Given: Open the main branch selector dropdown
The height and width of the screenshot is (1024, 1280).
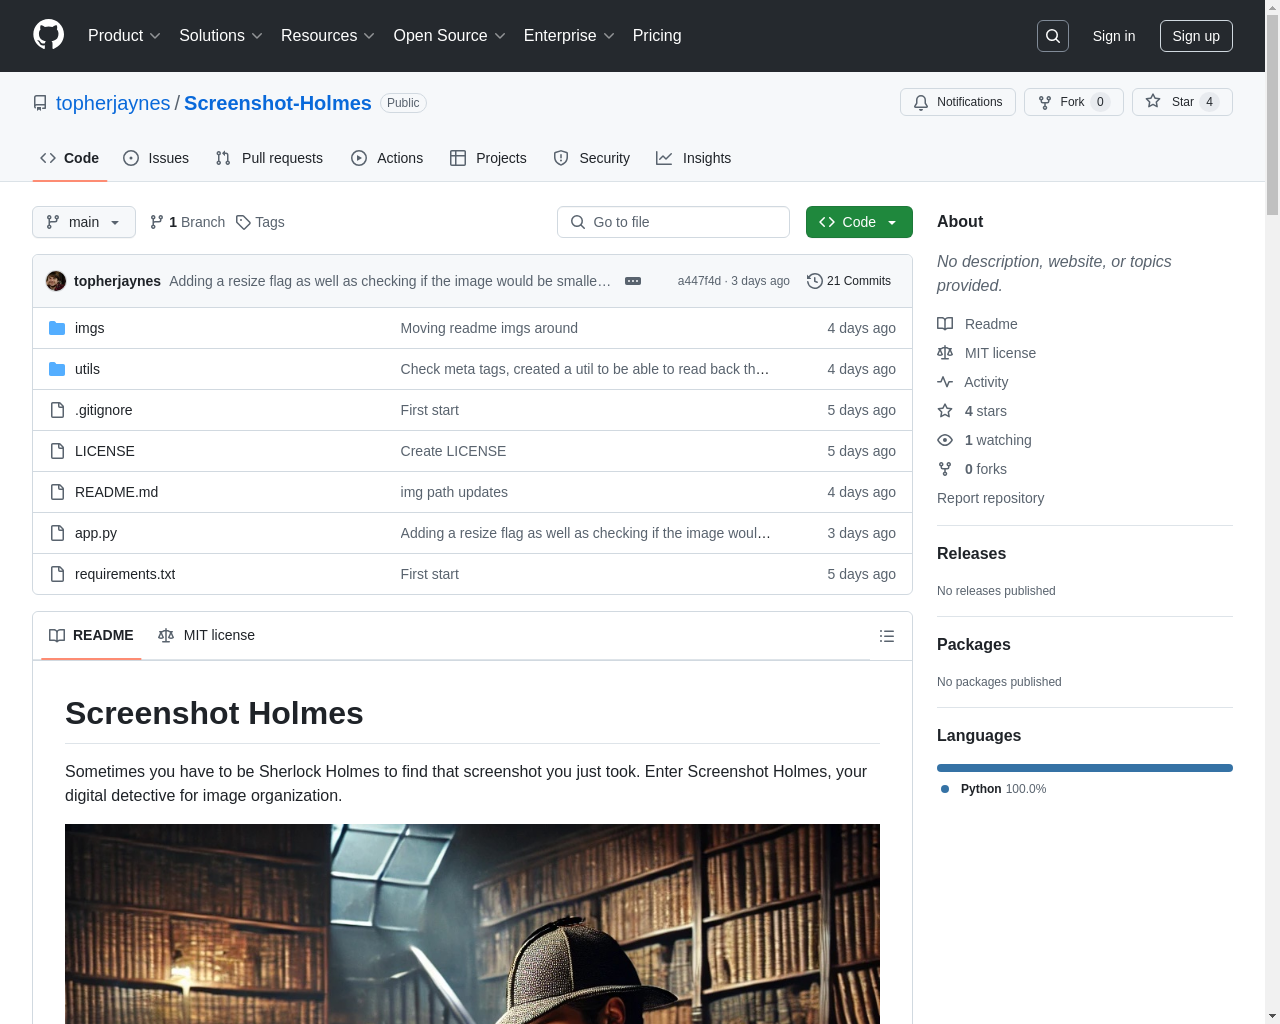Looking at the screenshot, I should point(84,222).
